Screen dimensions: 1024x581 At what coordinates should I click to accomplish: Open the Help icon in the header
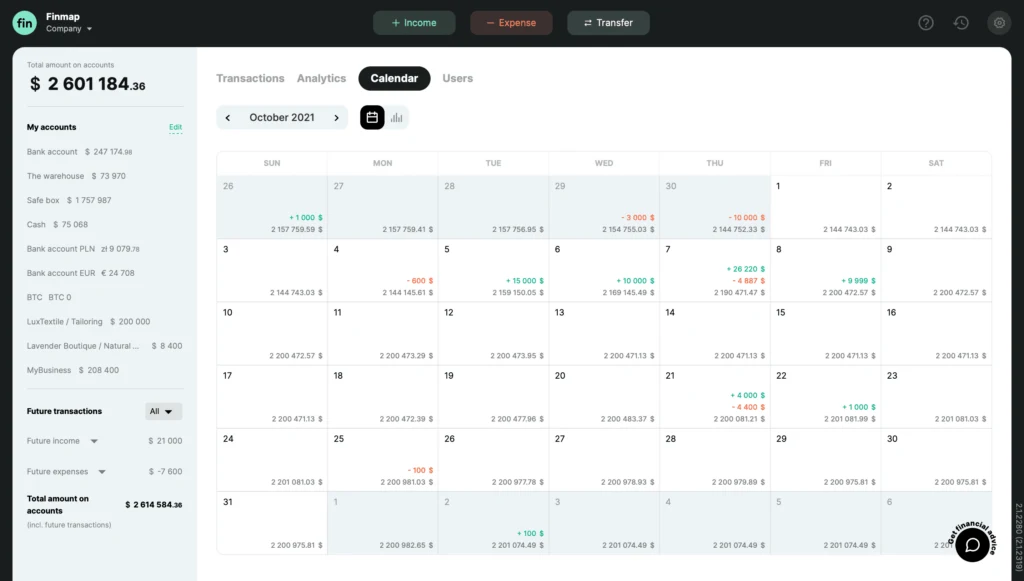click(x=925, y=22)
